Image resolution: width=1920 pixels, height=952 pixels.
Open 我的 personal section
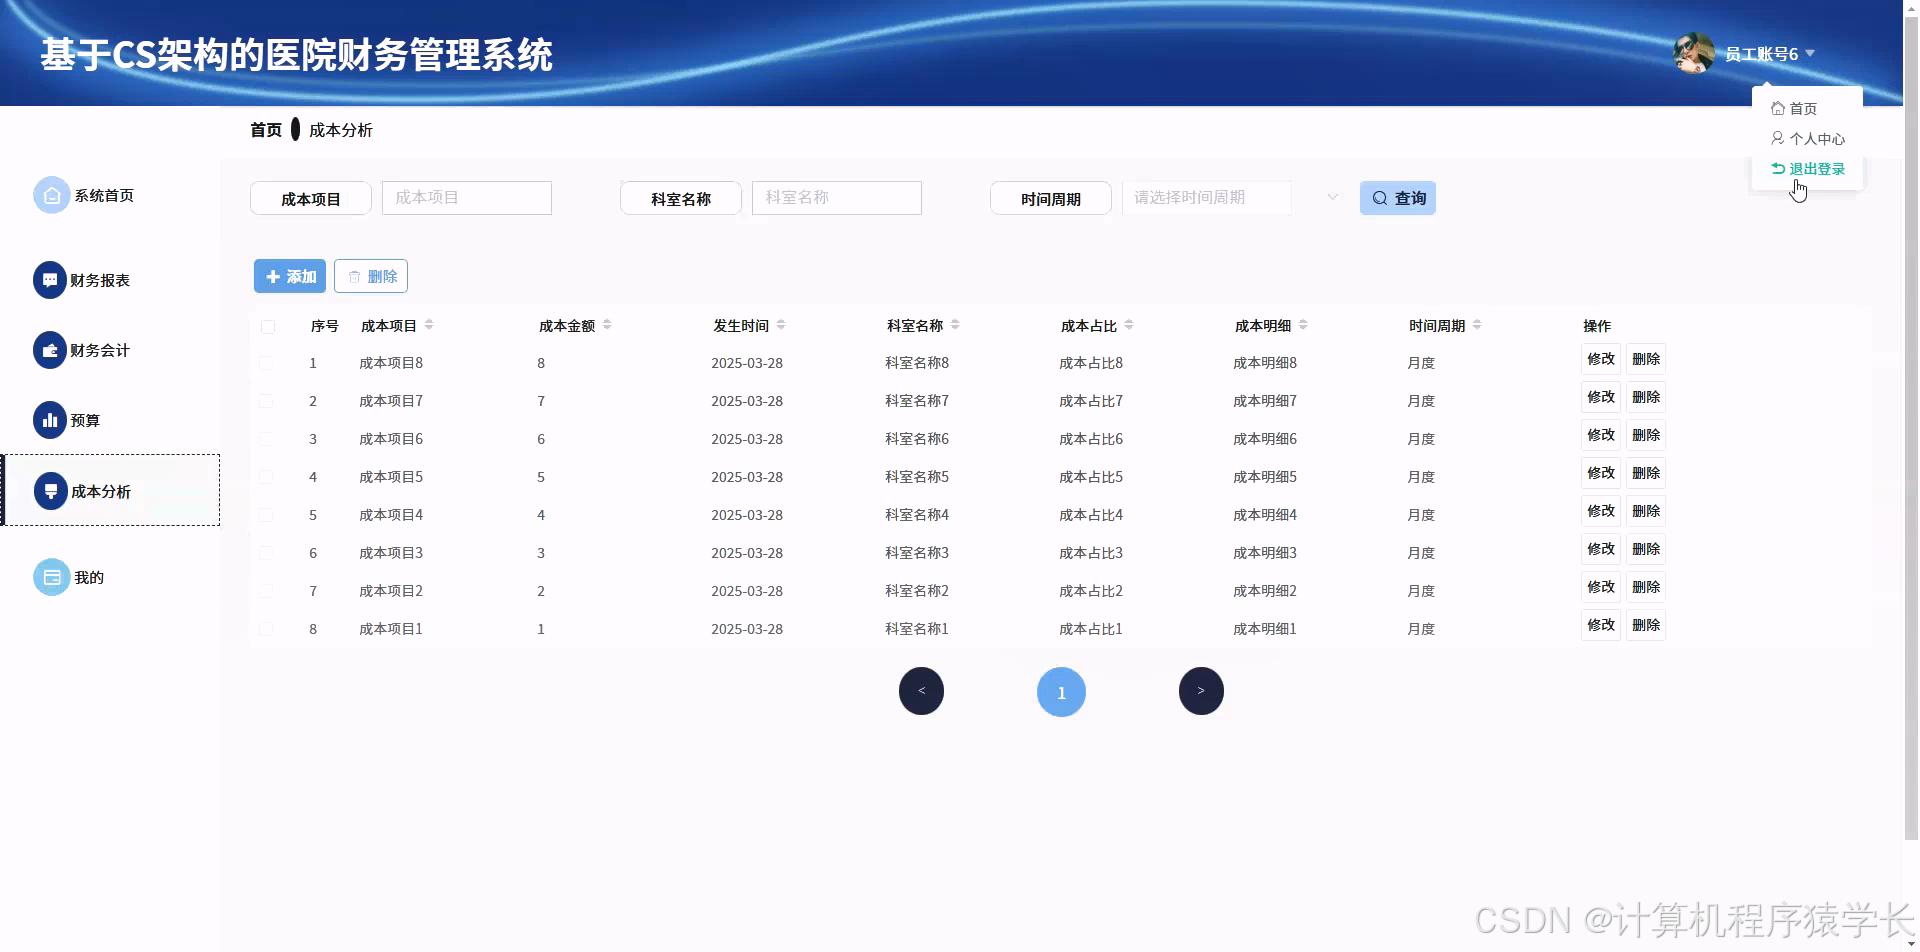[x=87, y=577]
